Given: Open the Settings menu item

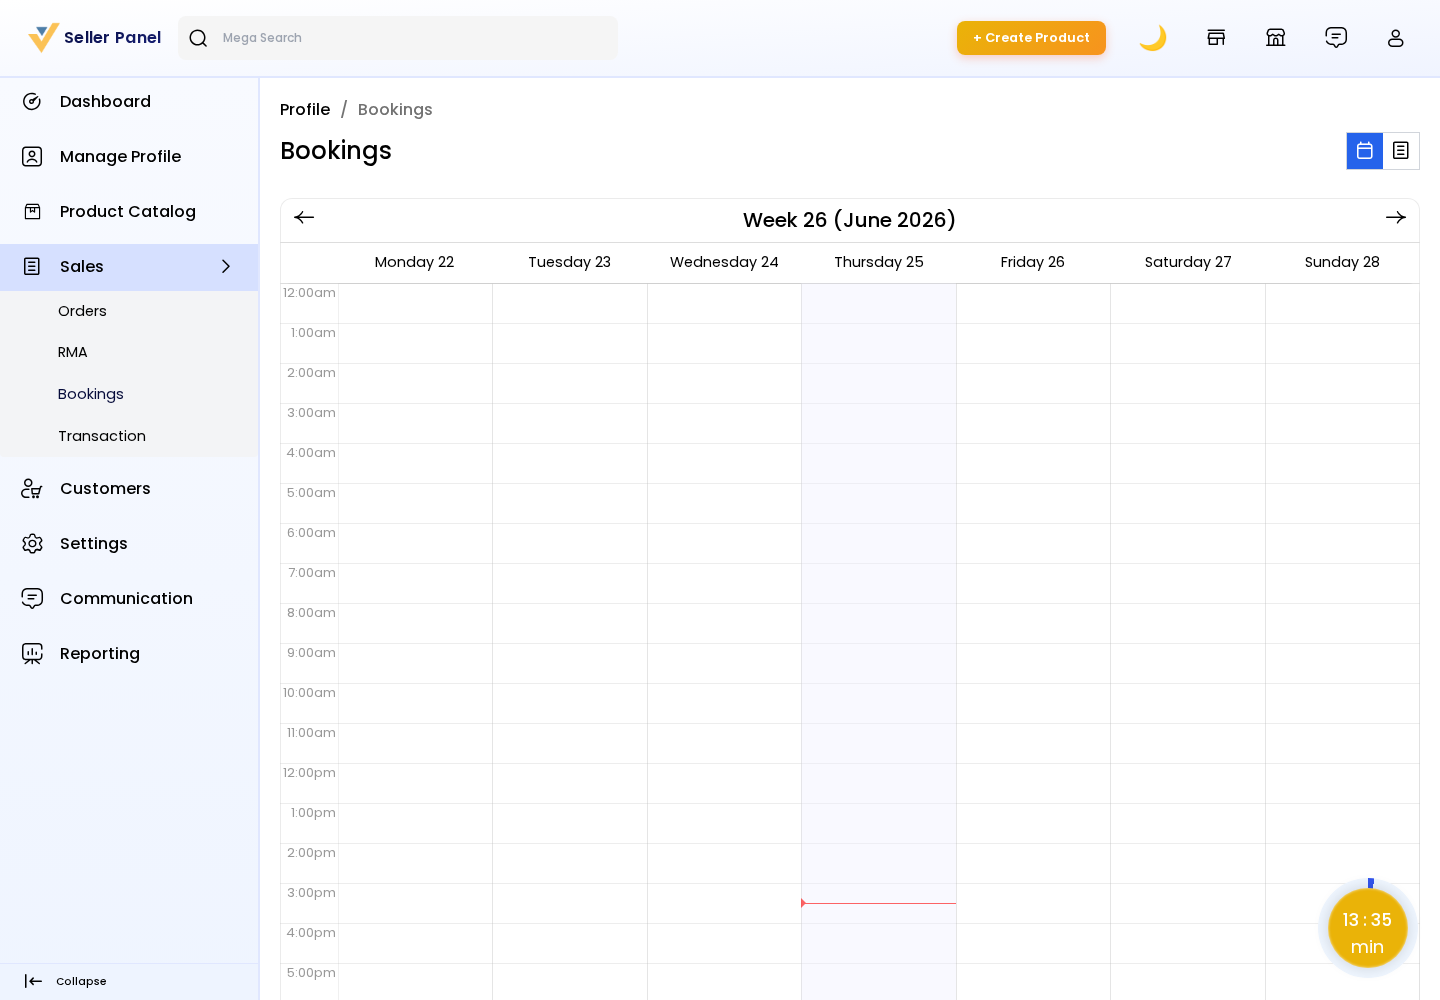Looking at the screenshot, I should pyautogui.click(x=129, y=544).
